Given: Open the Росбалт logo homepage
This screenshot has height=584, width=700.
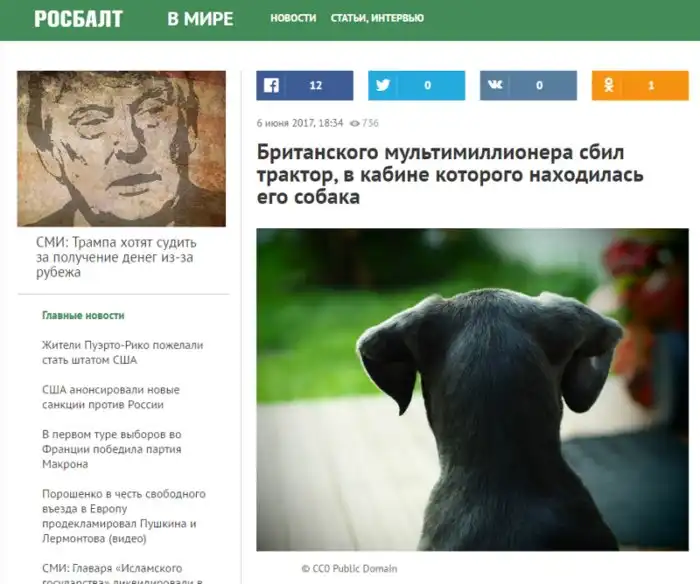Looking at the screenshot, I should (x=79, y=19).
